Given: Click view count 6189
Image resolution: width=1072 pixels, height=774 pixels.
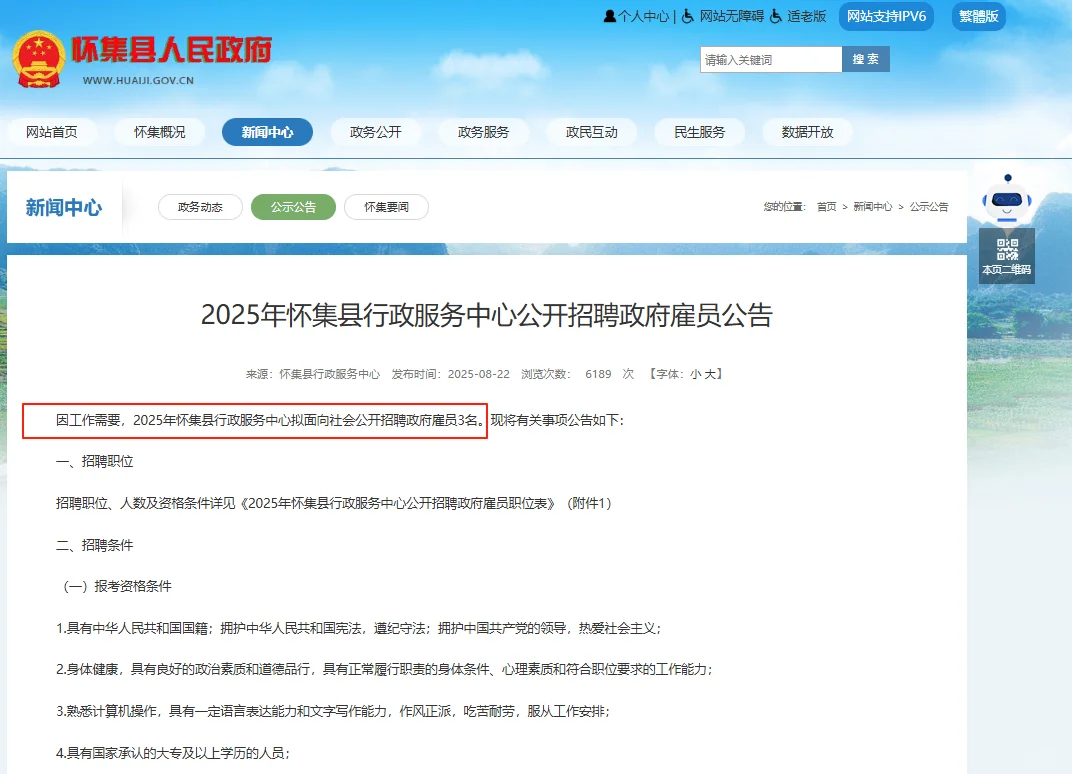Looking at the screenshot, I should tap(598, 374).
